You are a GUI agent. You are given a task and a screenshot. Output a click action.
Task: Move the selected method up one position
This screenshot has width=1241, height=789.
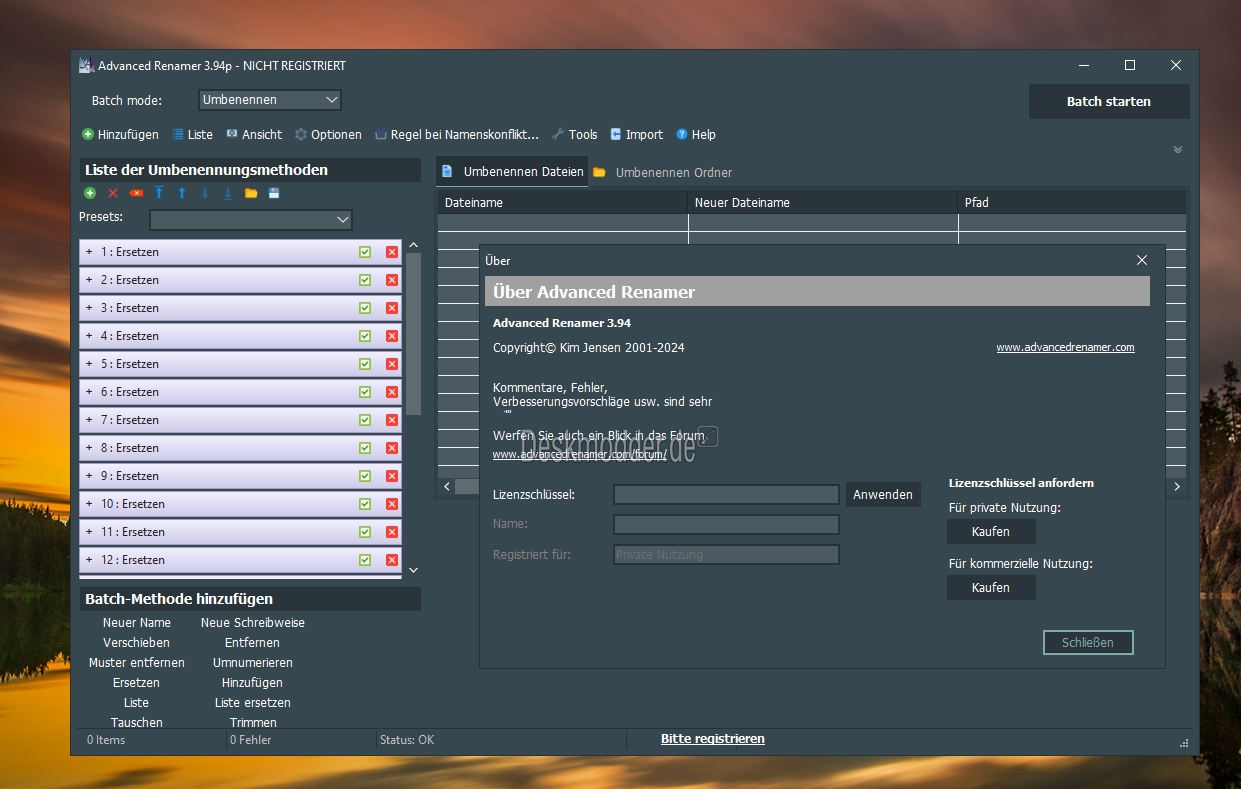click(182, 193)
